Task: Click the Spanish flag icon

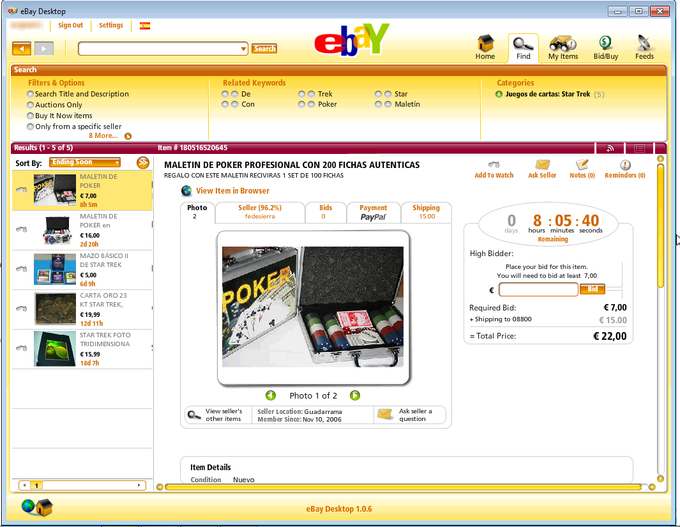Action: click(x=145, y=26)
